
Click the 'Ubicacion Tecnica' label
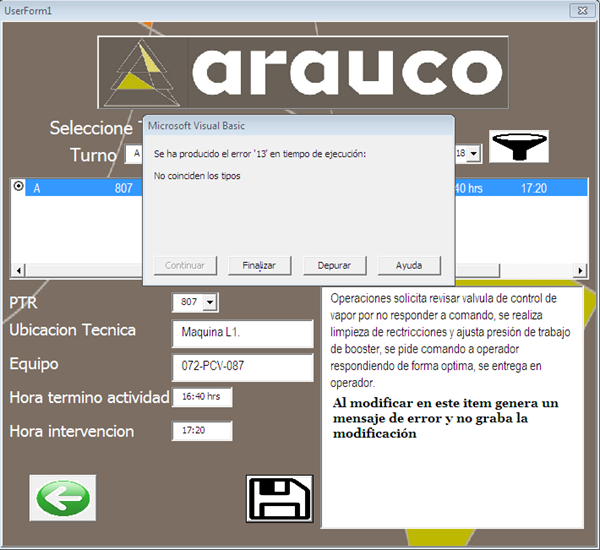[72, 330]
